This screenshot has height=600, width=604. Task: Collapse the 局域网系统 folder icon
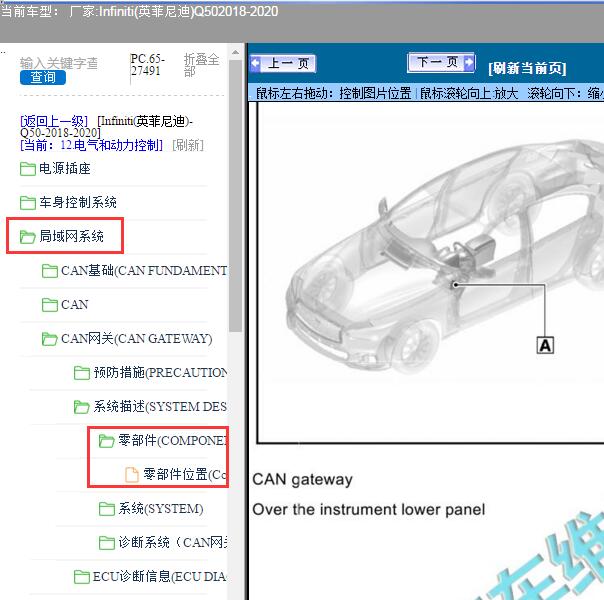click(x=28, y=236)
